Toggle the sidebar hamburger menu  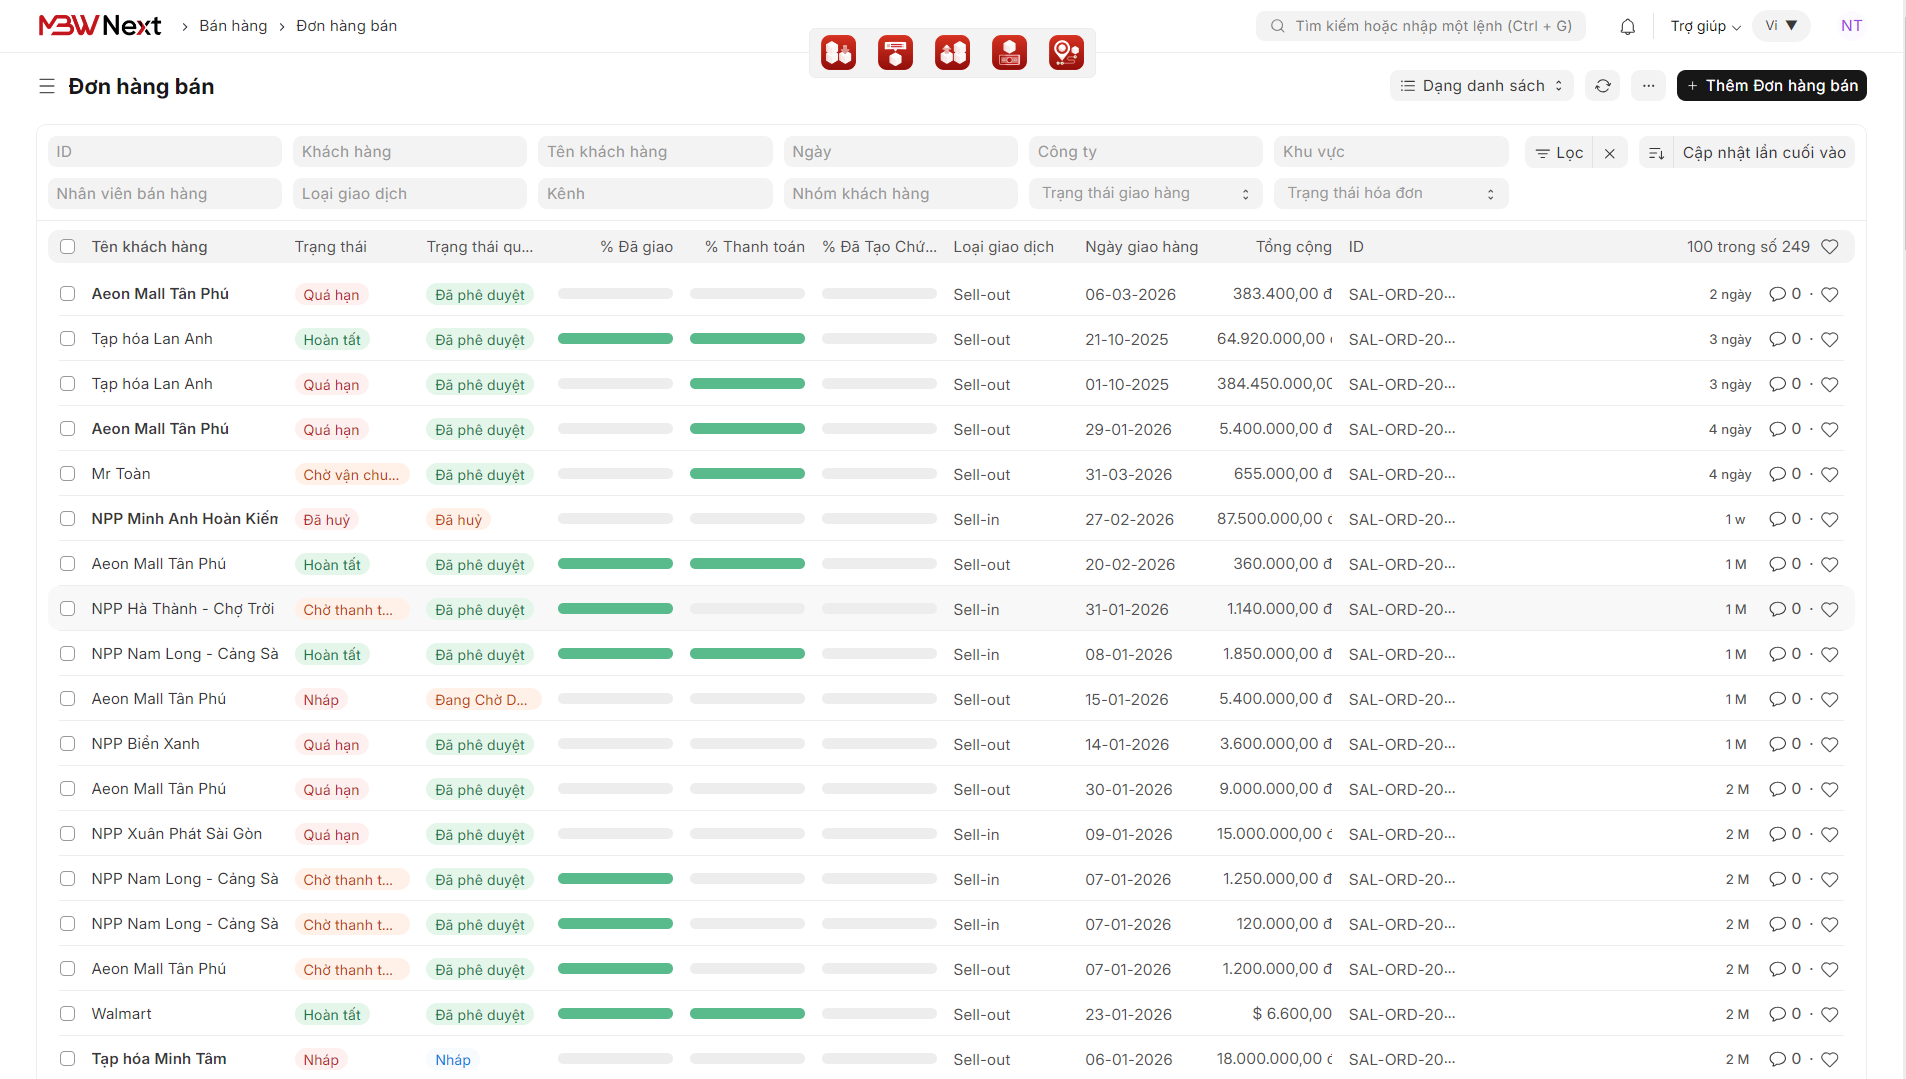click(47, 87)
